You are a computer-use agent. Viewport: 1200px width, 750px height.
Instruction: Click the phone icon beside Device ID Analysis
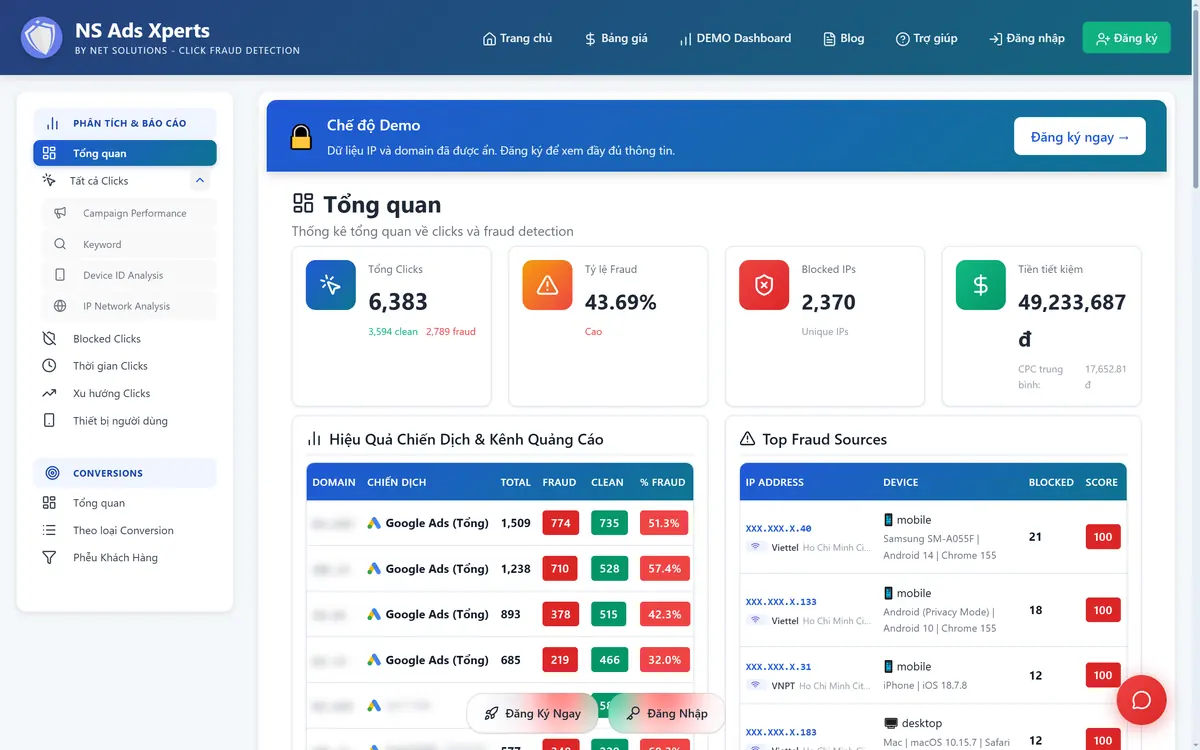[60, 275]
